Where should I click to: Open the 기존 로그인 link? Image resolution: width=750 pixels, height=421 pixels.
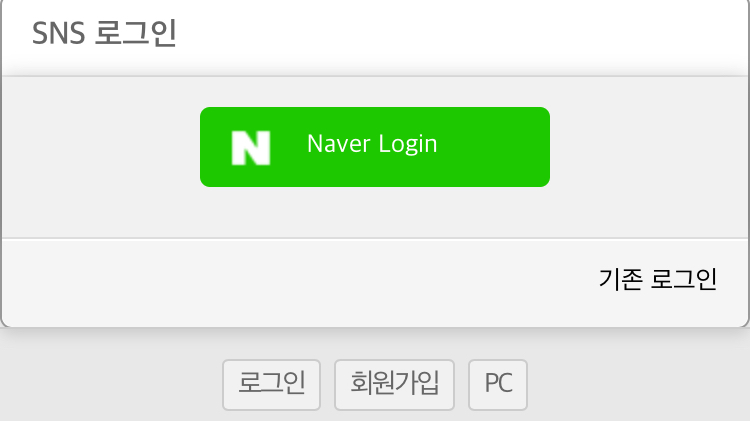[x=658, y=279]
